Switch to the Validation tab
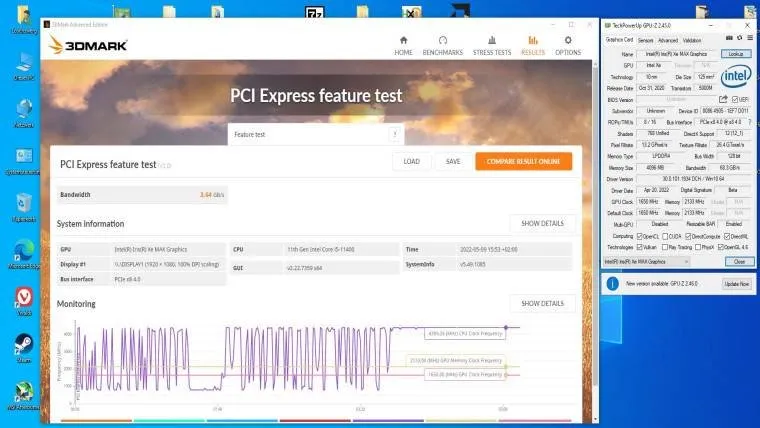The width and height of the screenshot is (760, 428). (x=692, y=40)
